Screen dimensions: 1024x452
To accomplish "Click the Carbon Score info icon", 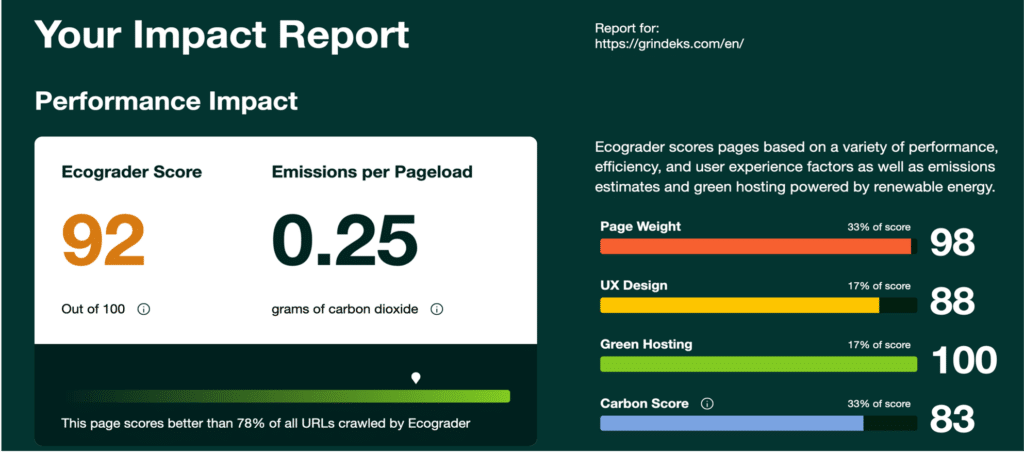I will coord(707,404).
